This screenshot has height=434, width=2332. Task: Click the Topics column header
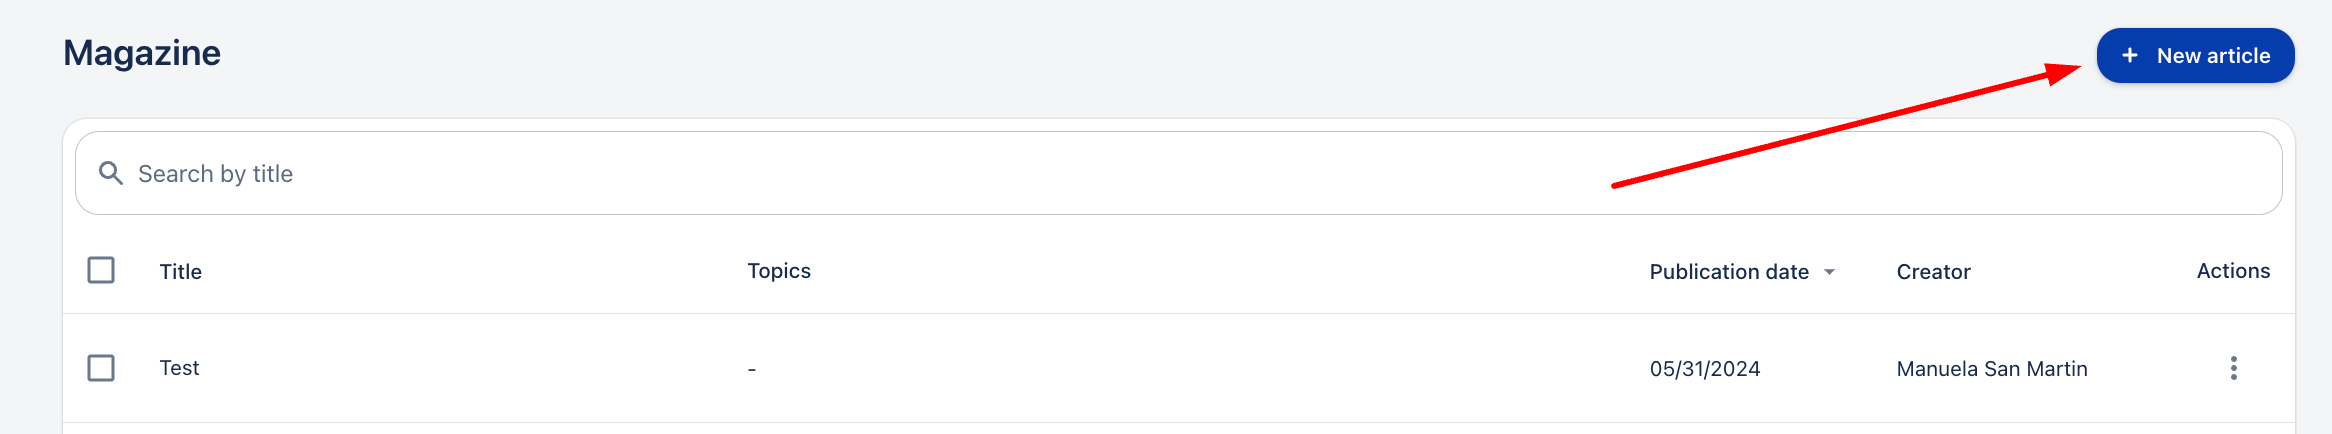point(779,271)
